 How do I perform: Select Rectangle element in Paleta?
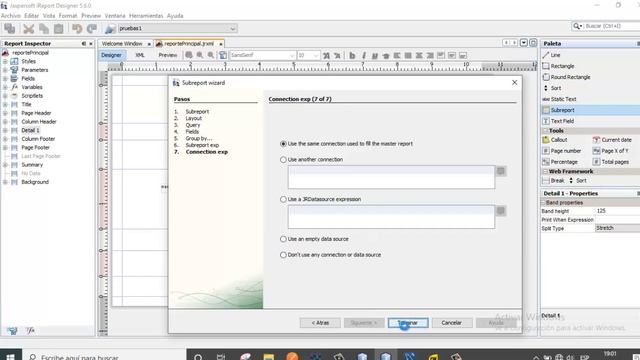click(558, 66)
